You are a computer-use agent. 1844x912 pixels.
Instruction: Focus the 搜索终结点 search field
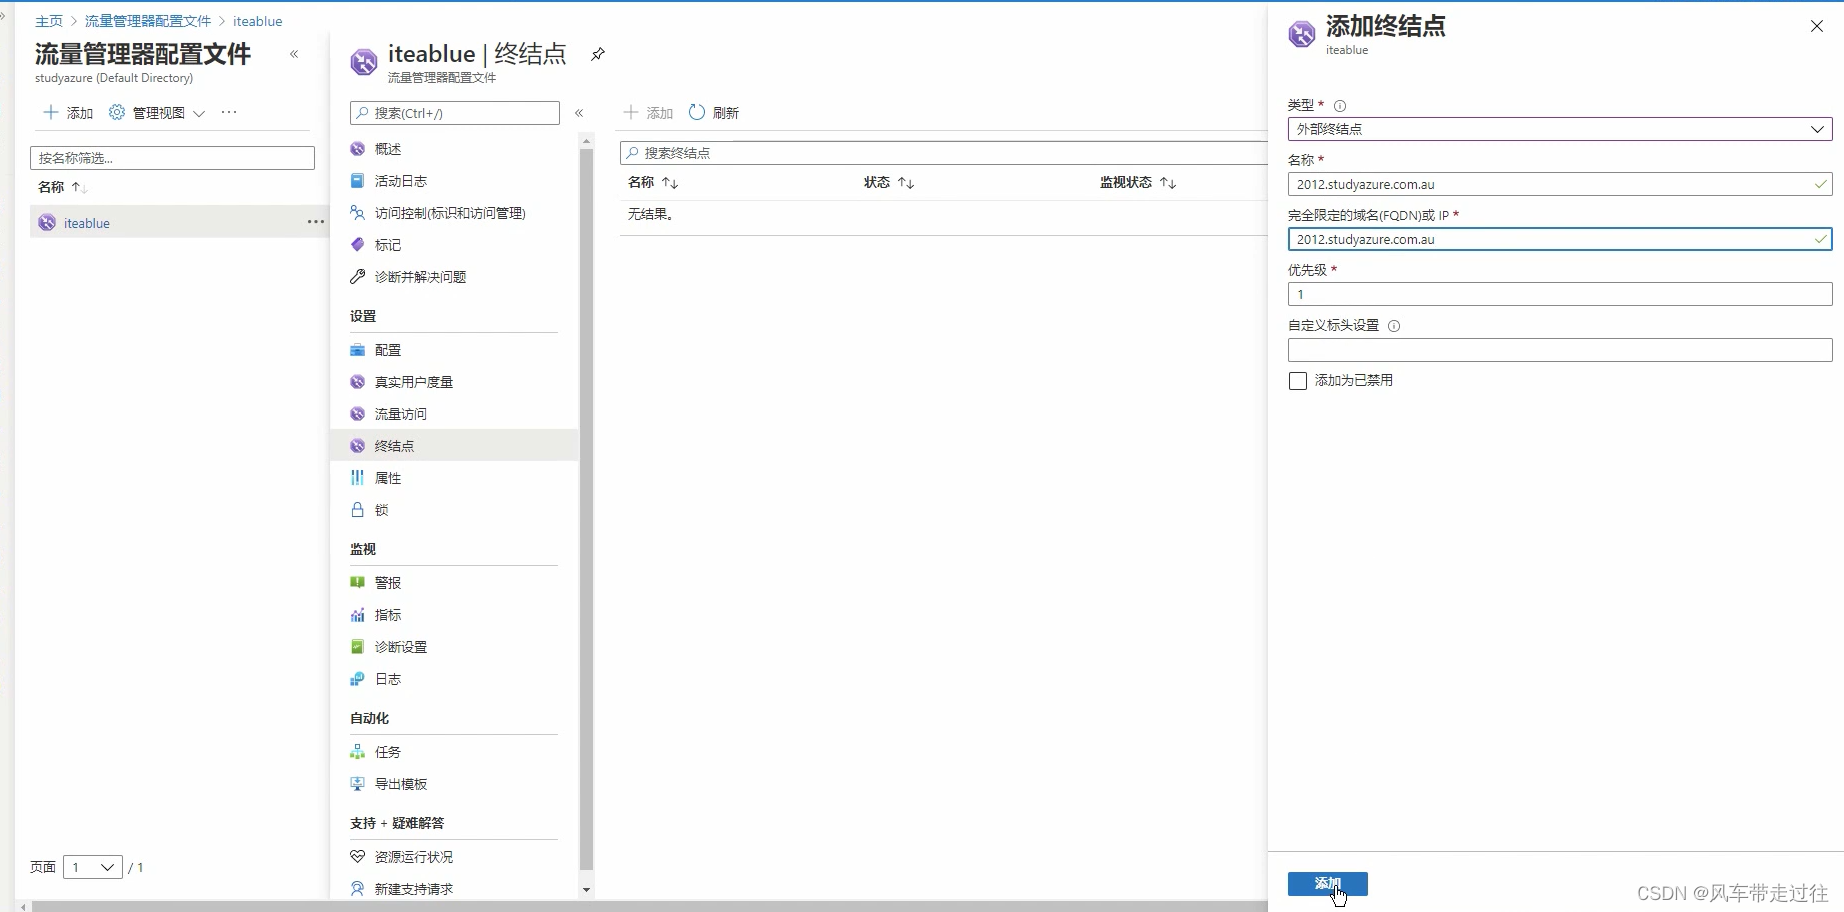coord(944,153)
